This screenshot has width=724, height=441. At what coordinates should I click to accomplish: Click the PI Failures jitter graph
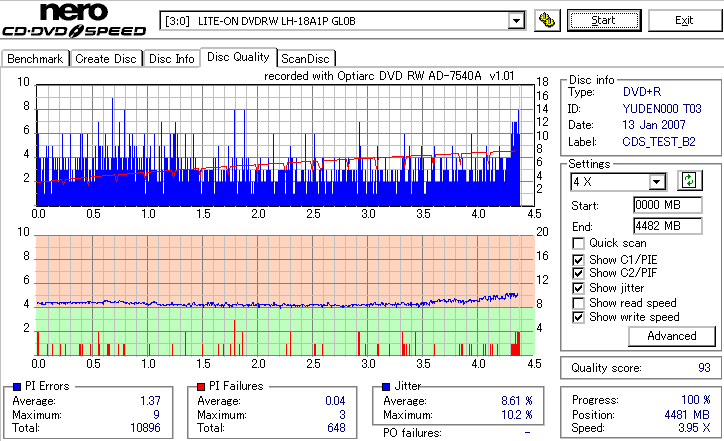[x=285, y=296]
